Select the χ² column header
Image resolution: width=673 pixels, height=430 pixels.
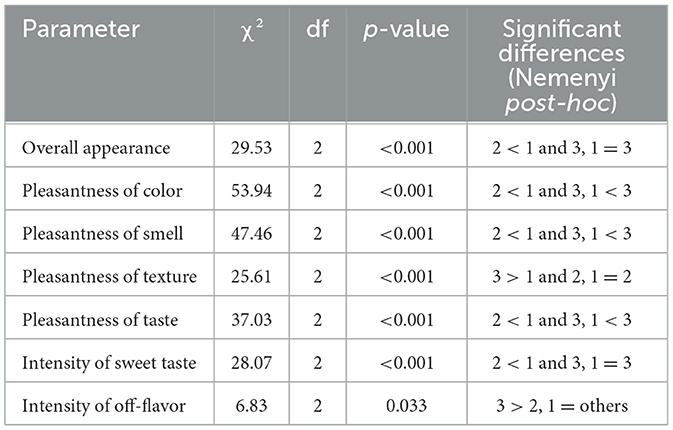point(252,31)
